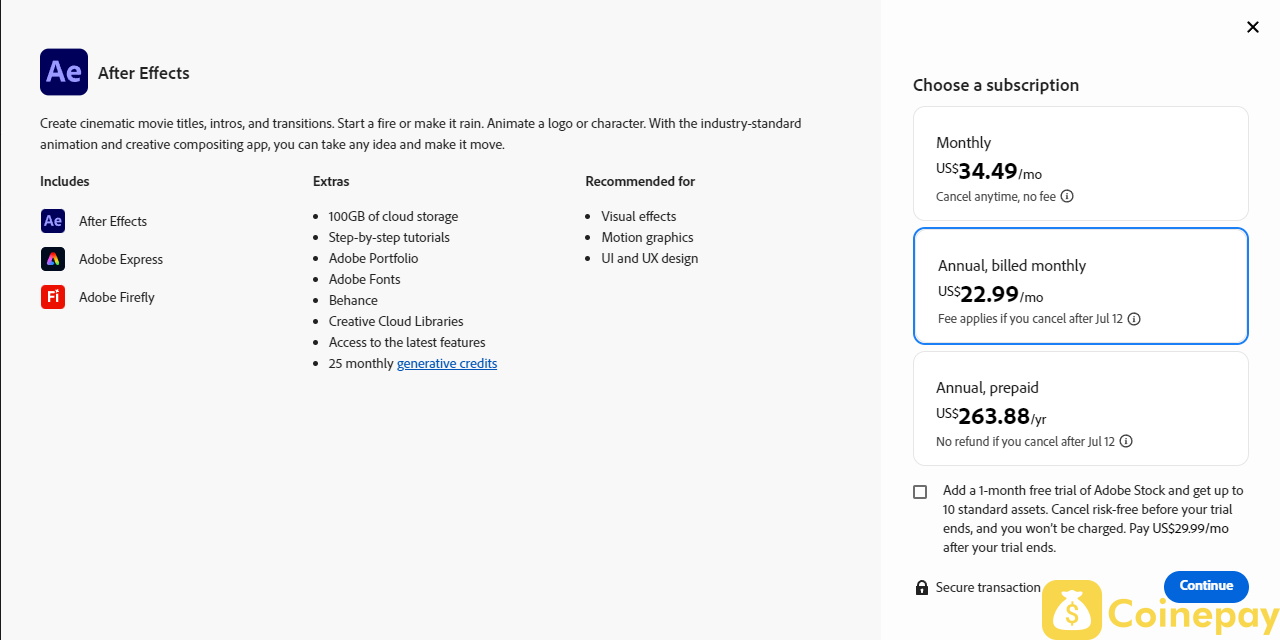Click 'UI and UX design' recommendation
This screenshot has width=1280, height=640.
(x=650, y=258)
